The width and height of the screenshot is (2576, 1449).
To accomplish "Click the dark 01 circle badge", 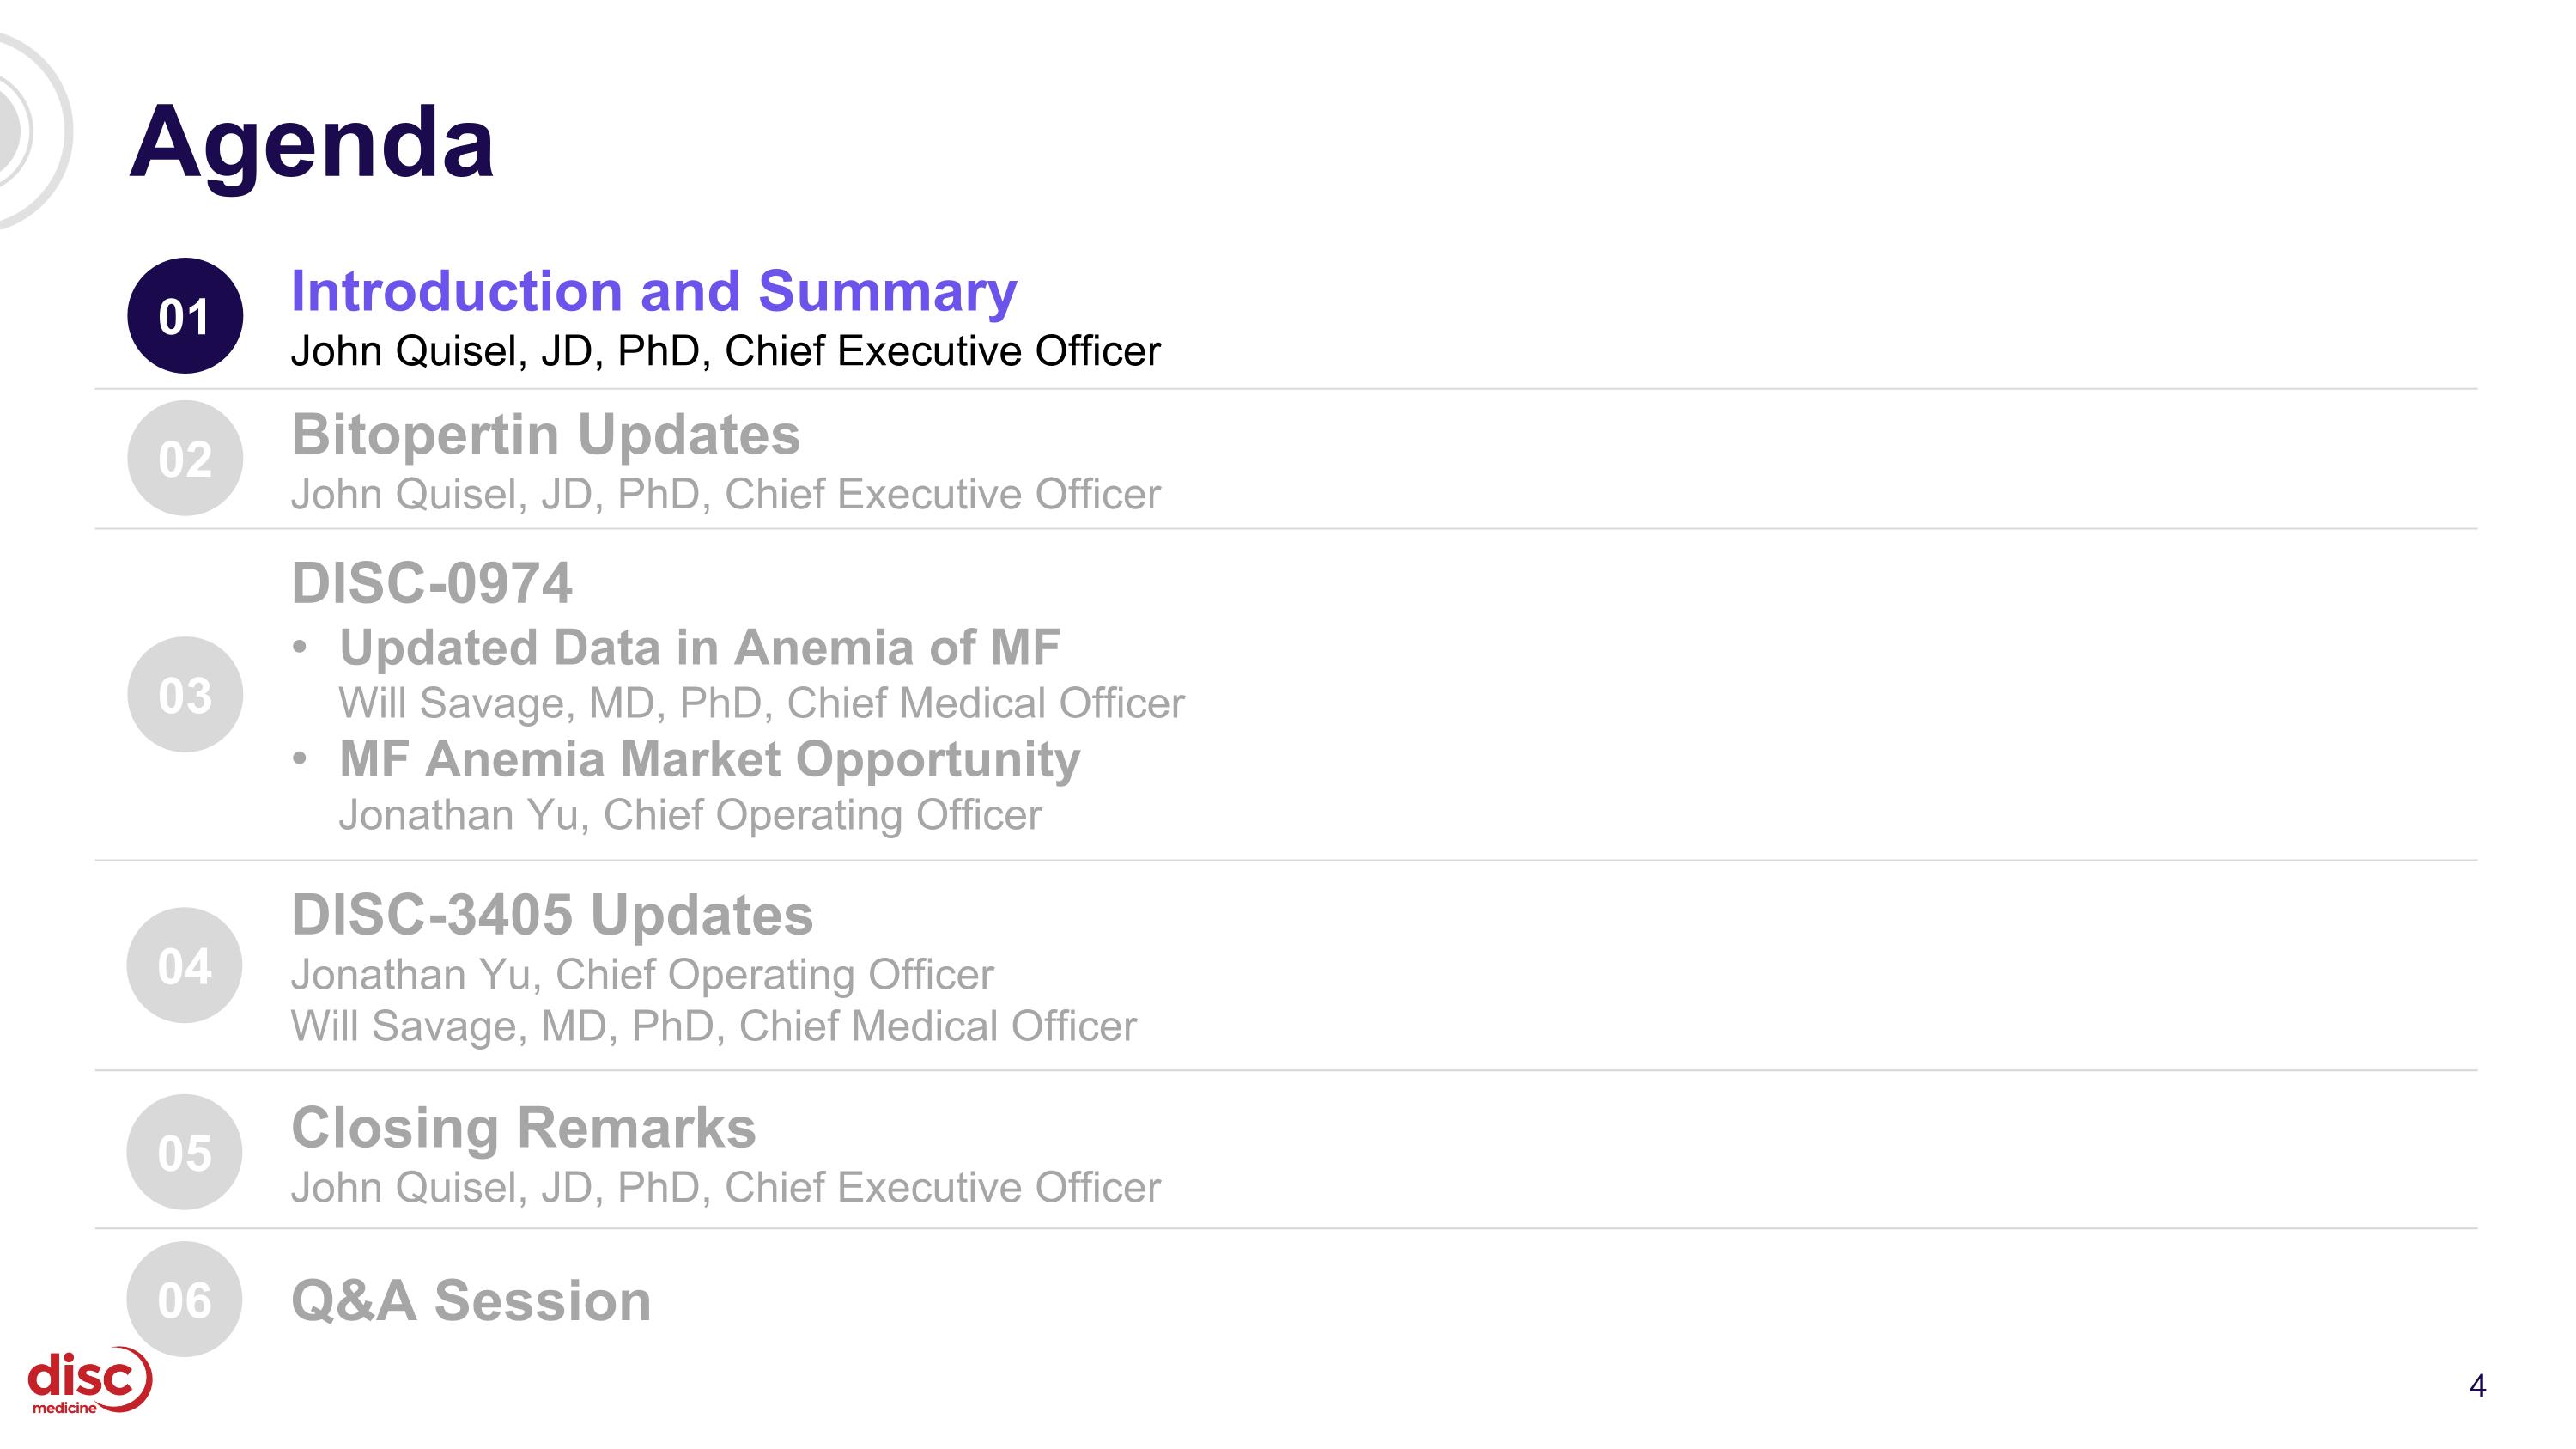I will [185, 316].
